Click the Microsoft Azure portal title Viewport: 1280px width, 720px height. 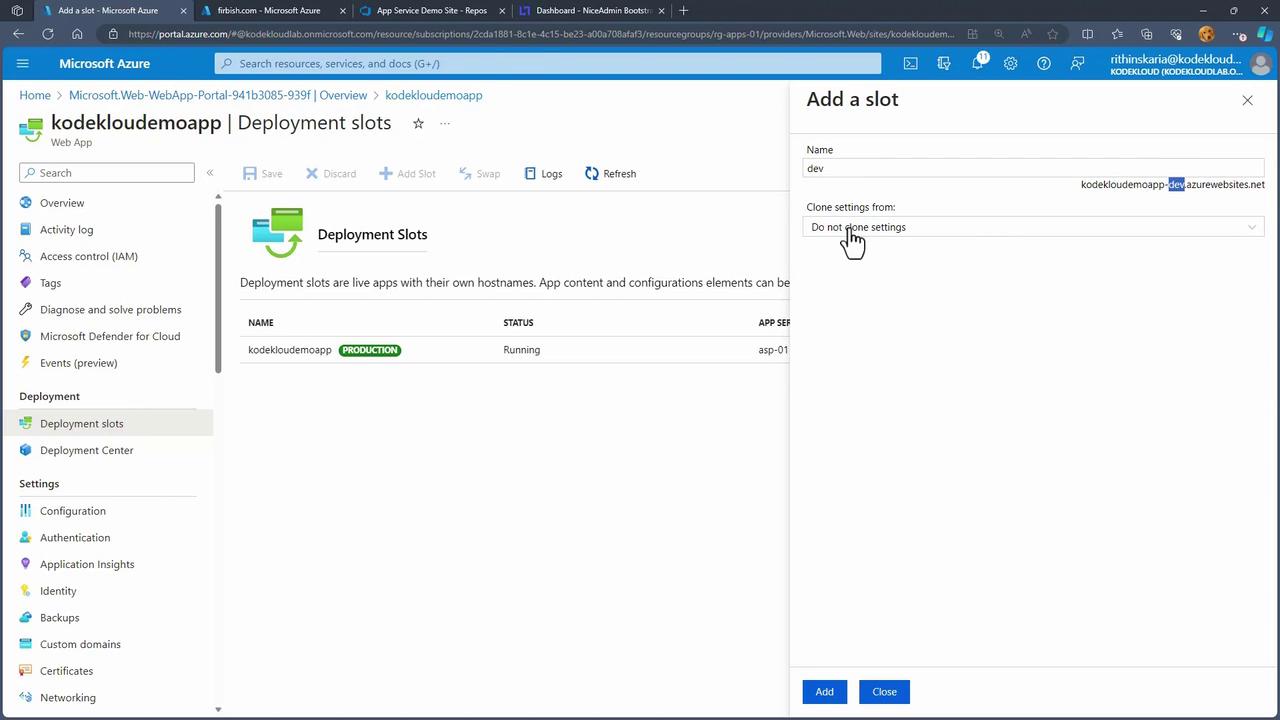[x=104, y=63]
